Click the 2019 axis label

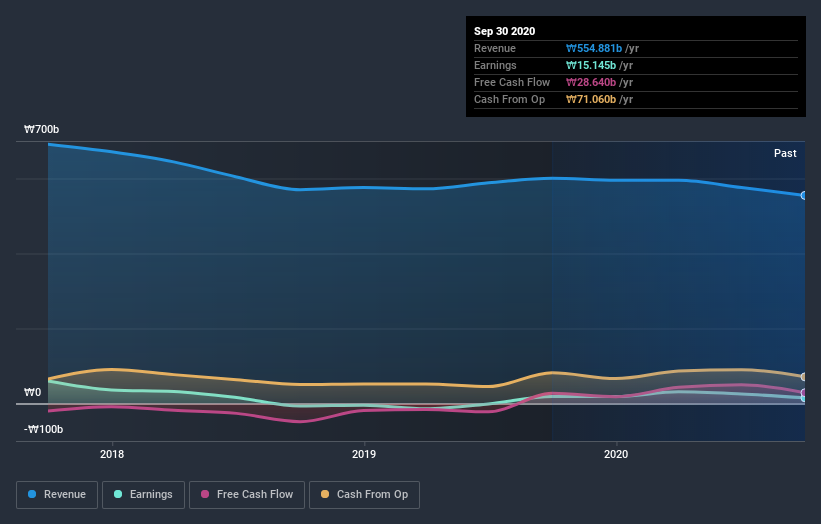364,454
